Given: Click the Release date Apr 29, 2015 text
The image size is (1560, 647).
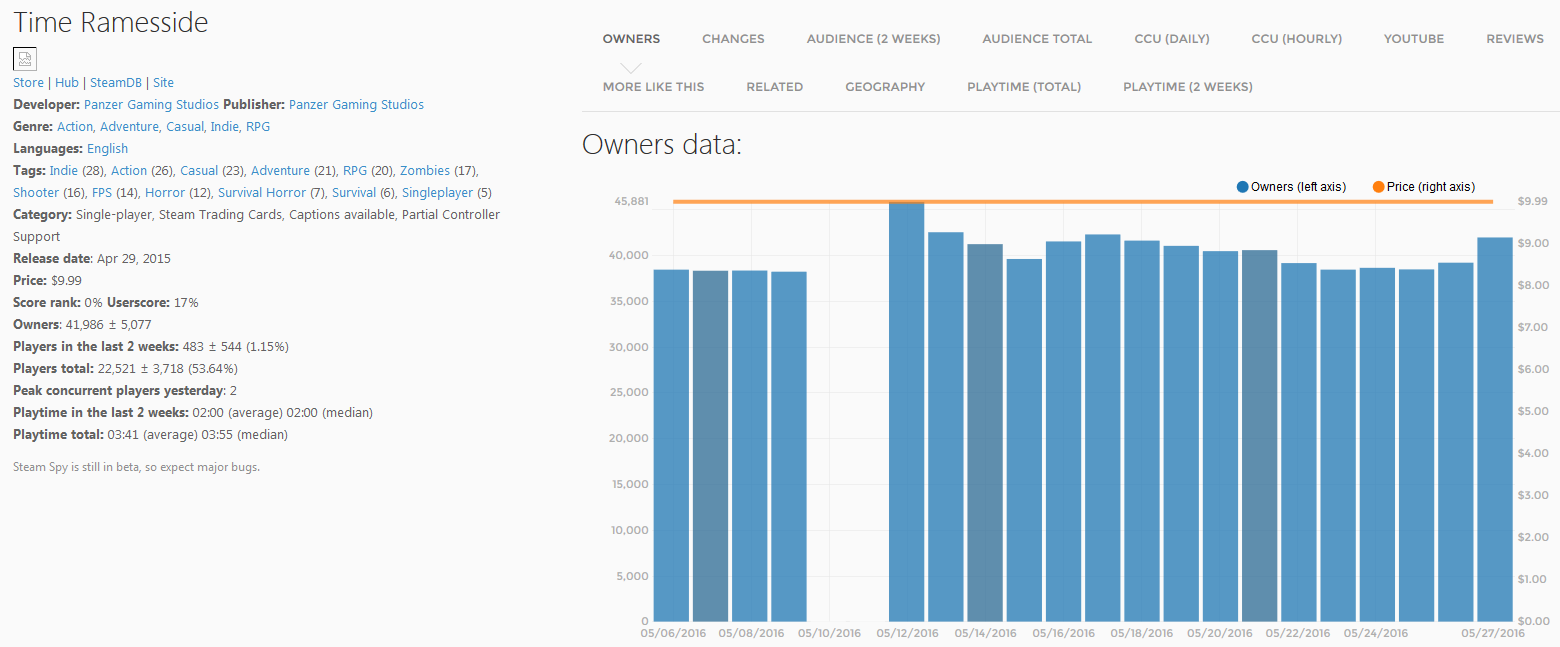Looking at the screenshot, I should click(x=92, y=259).
